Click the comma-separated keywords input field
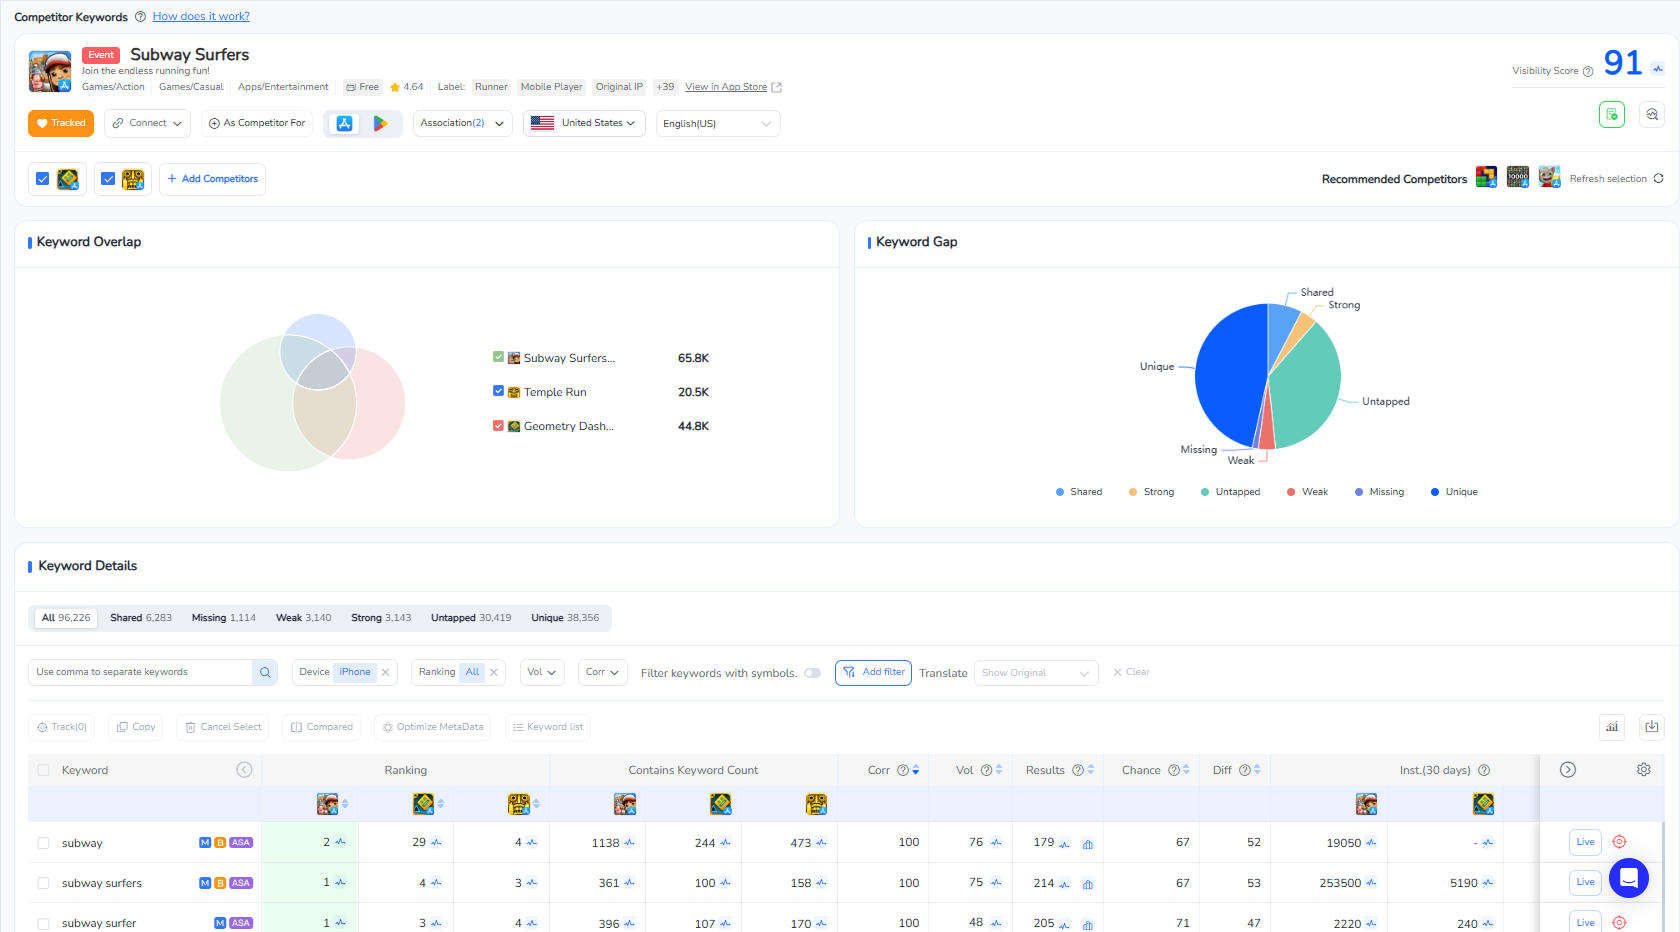 (140, 672)
